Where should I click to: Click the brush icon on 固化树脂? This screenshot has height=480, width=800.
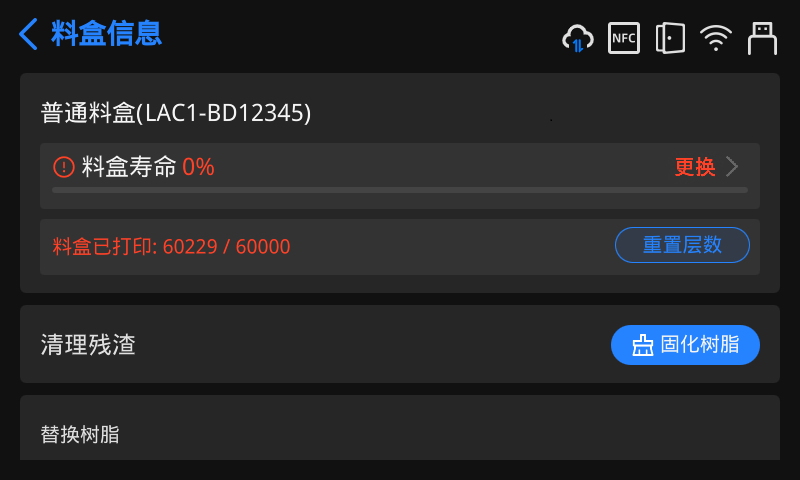click(643, 345)
